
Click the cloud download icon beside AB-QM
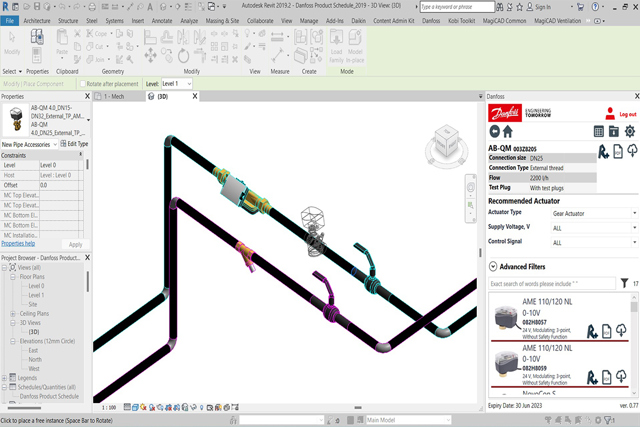click(x=632, y=151)
